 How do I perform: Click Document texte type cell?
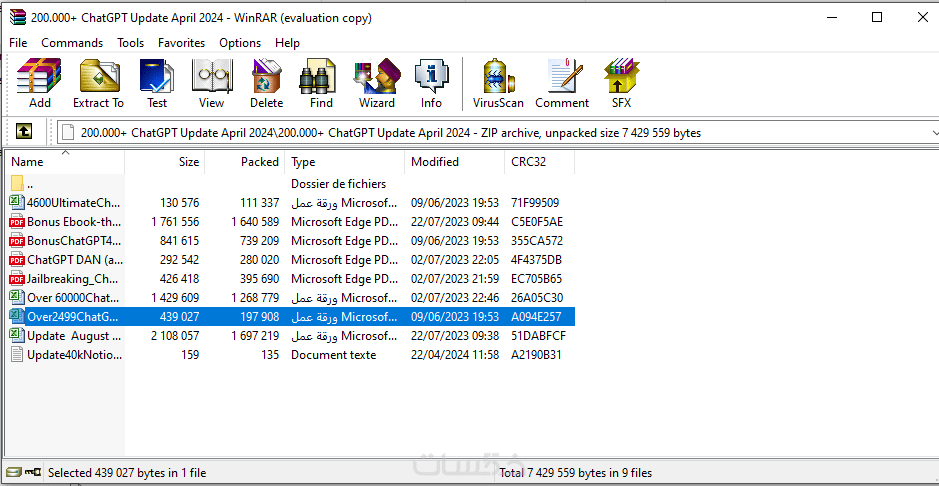click(x=333, y=355)
